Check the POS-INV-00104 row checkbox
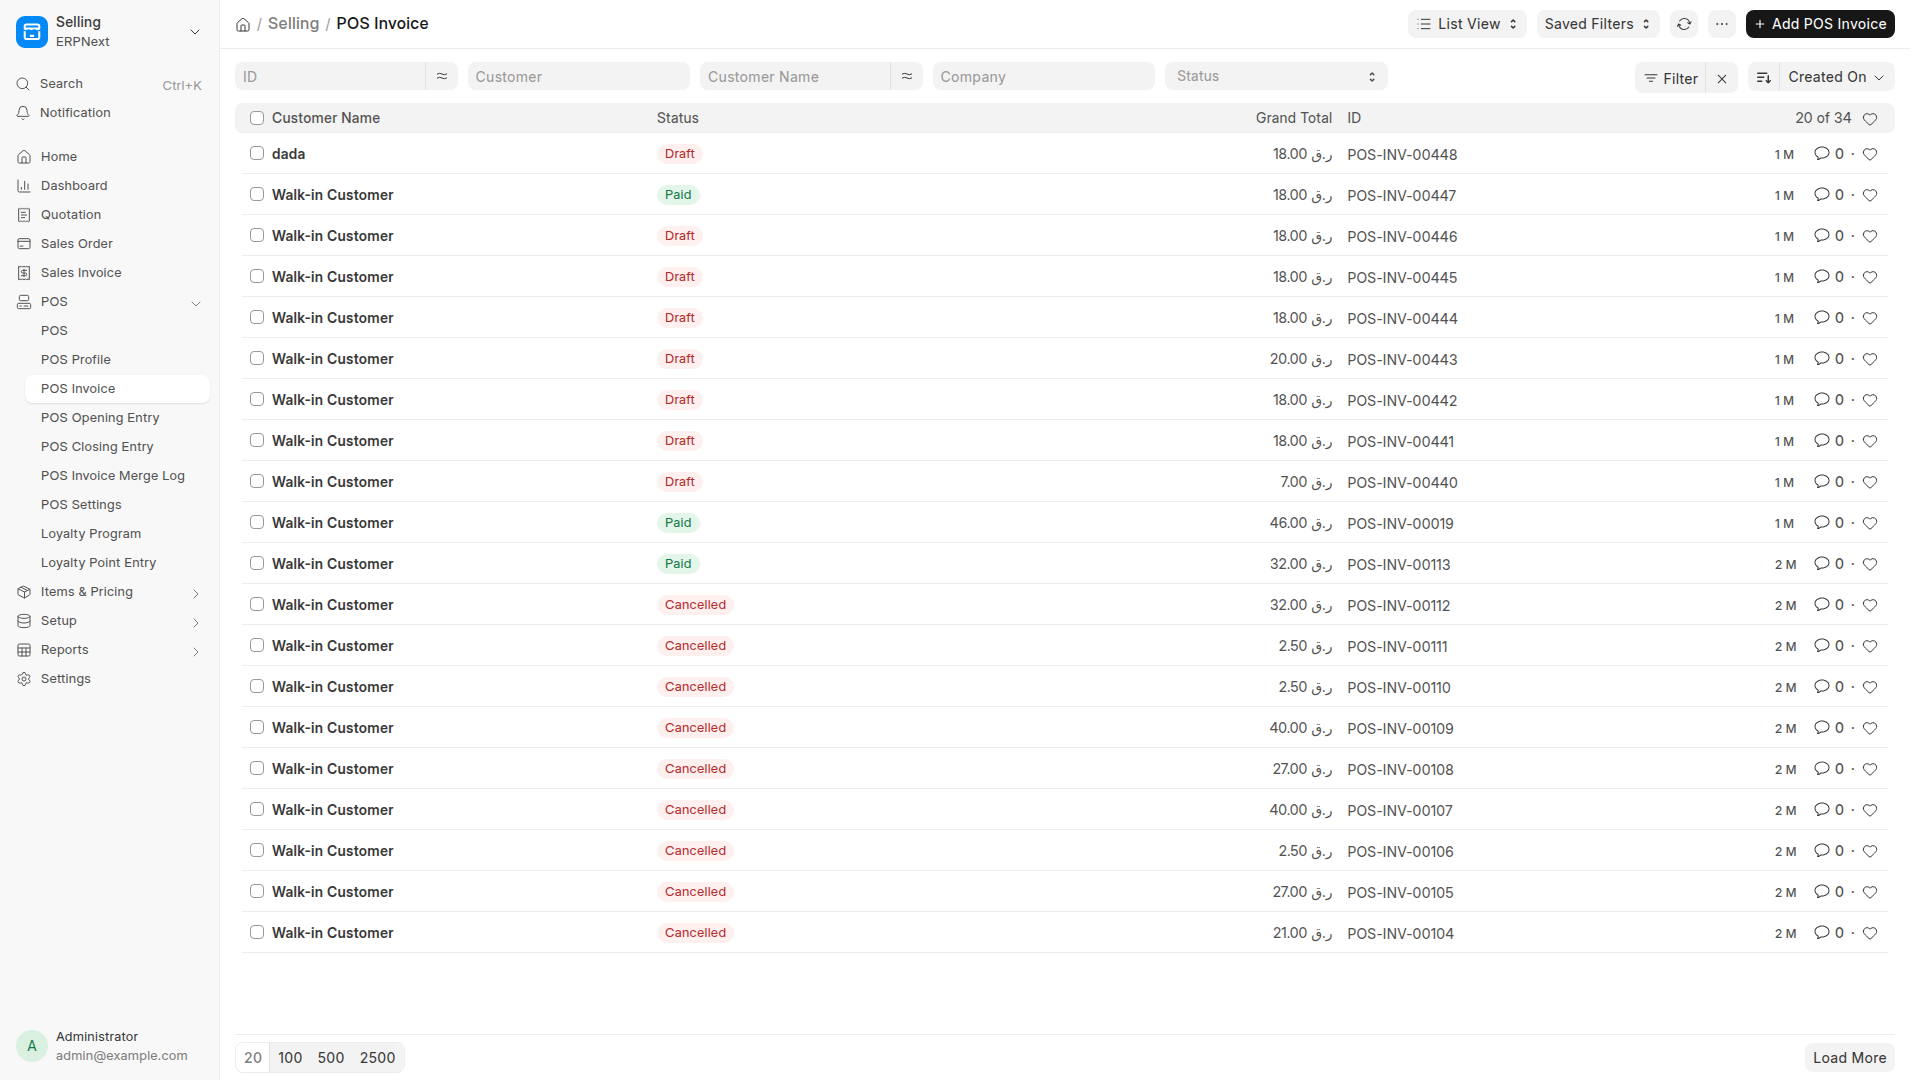1920x1080 pixels. pos(257,933)
